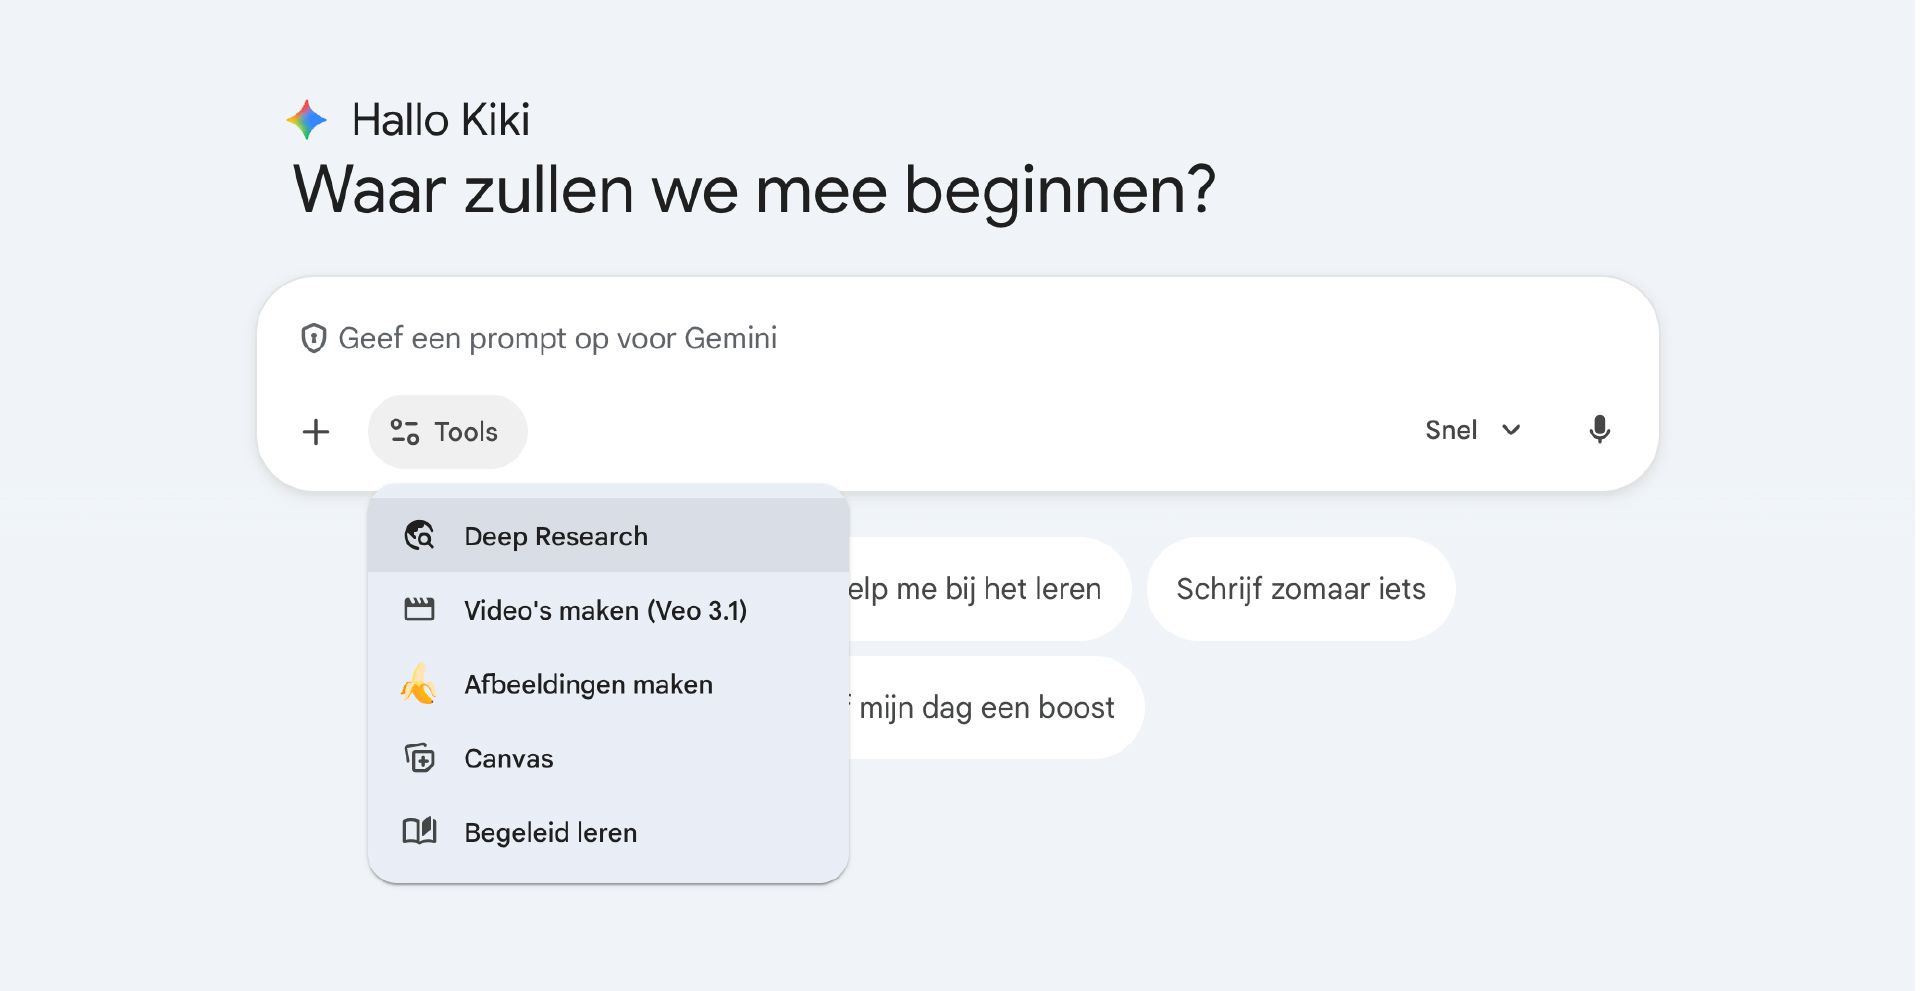The width and height of the screenshot is (1920, 991).
Task: Click the shield icon in prompt box
Action: (314, 339)
